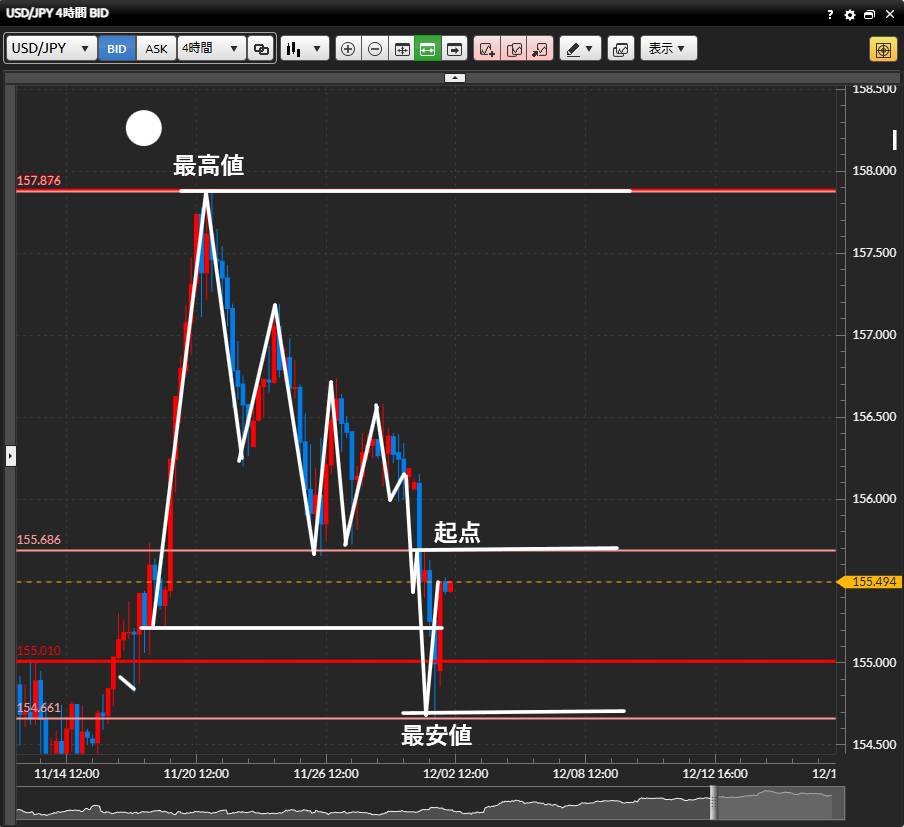
Task: Switch price display to ASK
Action: click(156, 48)
